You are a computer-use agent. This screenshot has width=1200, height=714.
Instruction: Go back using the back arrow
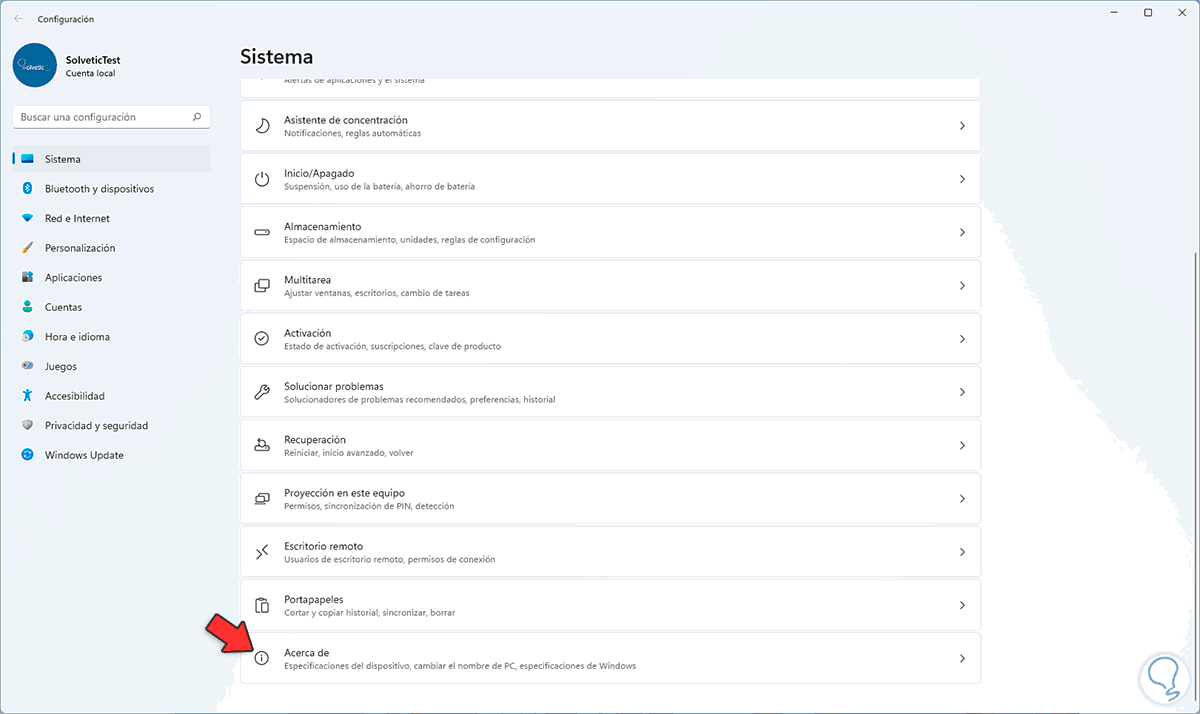click(18, 19)
